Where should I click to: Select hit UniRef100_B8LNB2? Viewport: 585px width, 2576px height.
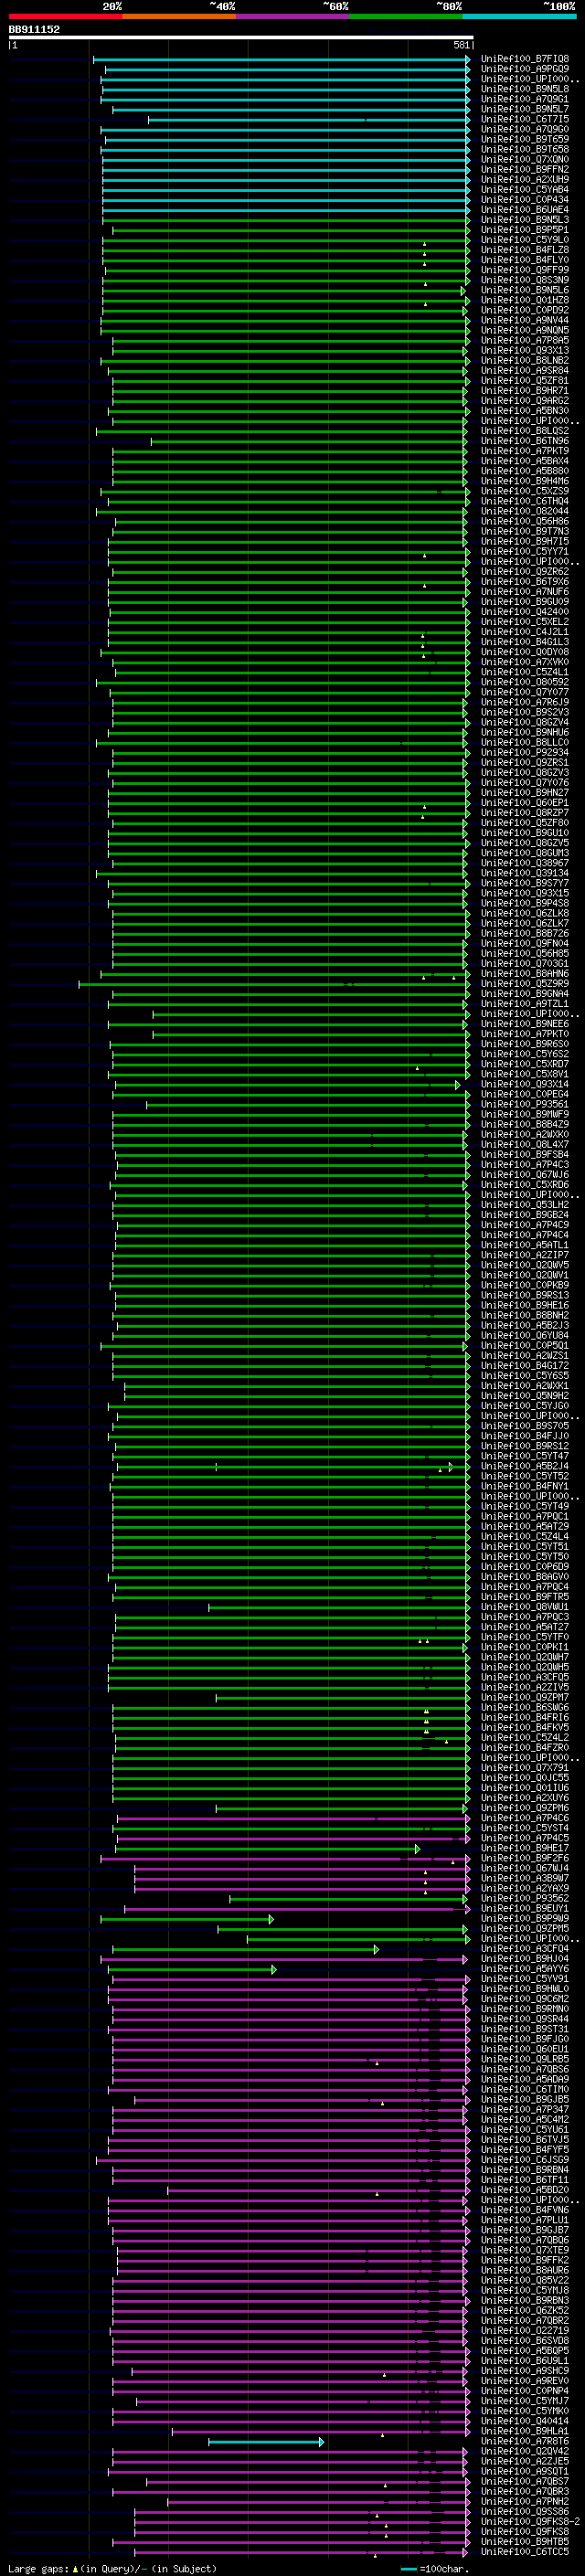coord(525,360)
